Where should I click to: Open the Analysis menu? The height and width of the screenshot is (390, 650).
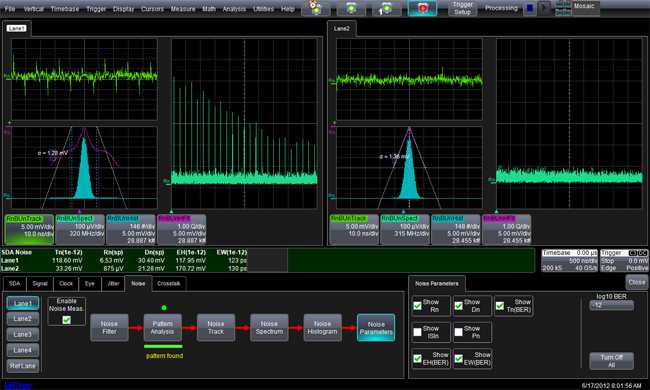pyautogui.click(x=234, y=9)
